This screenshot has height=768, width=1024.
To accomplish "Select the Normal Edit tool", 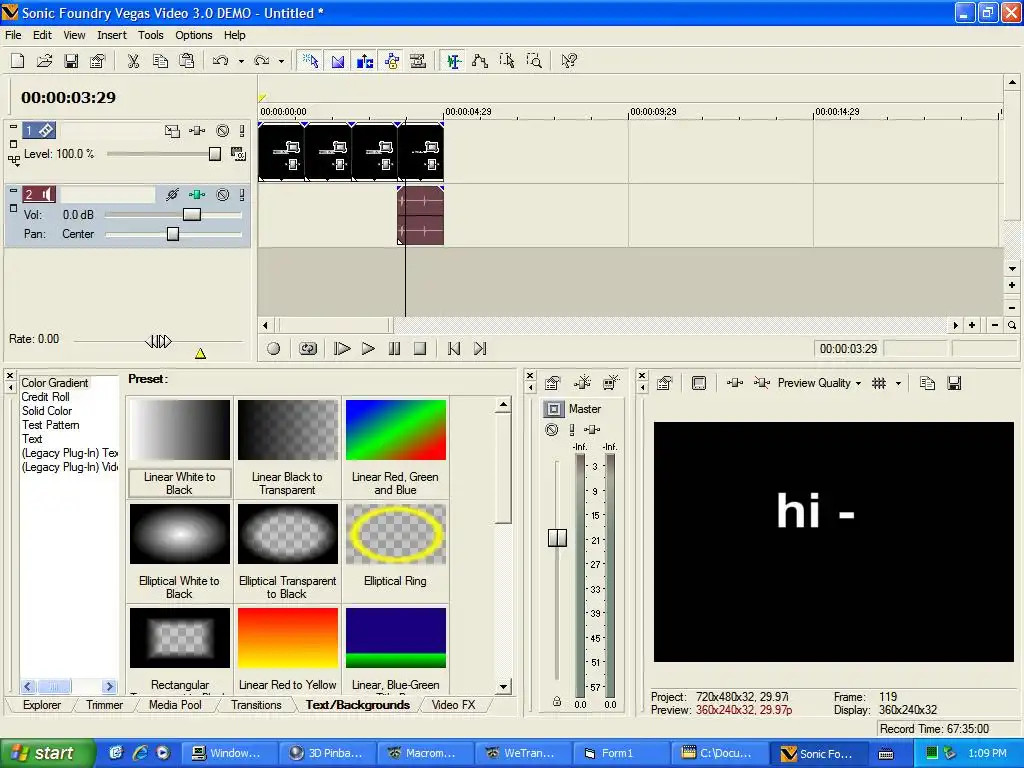I will point(453,61).
